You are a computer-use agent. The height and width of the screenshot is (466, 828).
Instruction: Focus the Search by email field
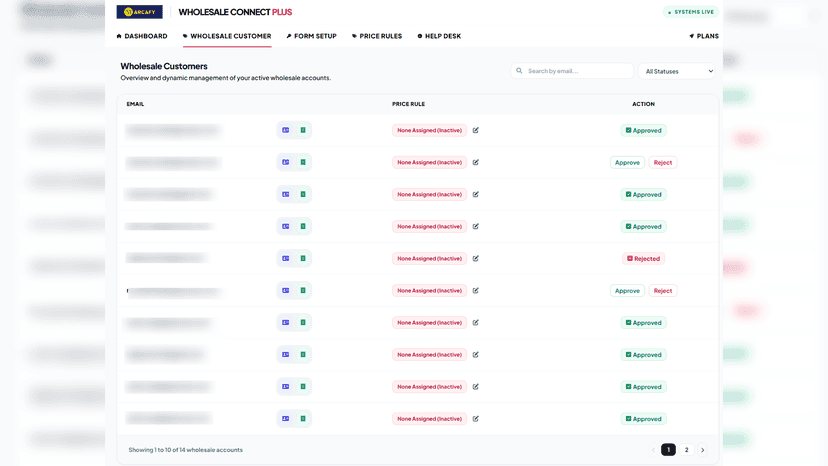pyautogui.click(x=572, y=71)
